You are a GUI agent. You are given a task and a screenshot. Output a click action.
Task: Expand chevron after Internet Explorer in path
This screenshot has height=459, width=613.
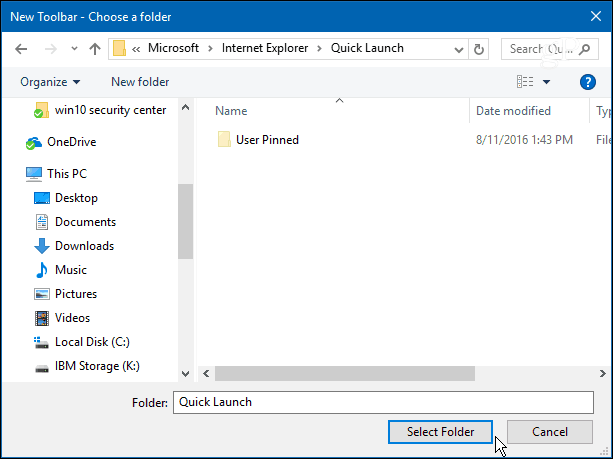(319, 49)
